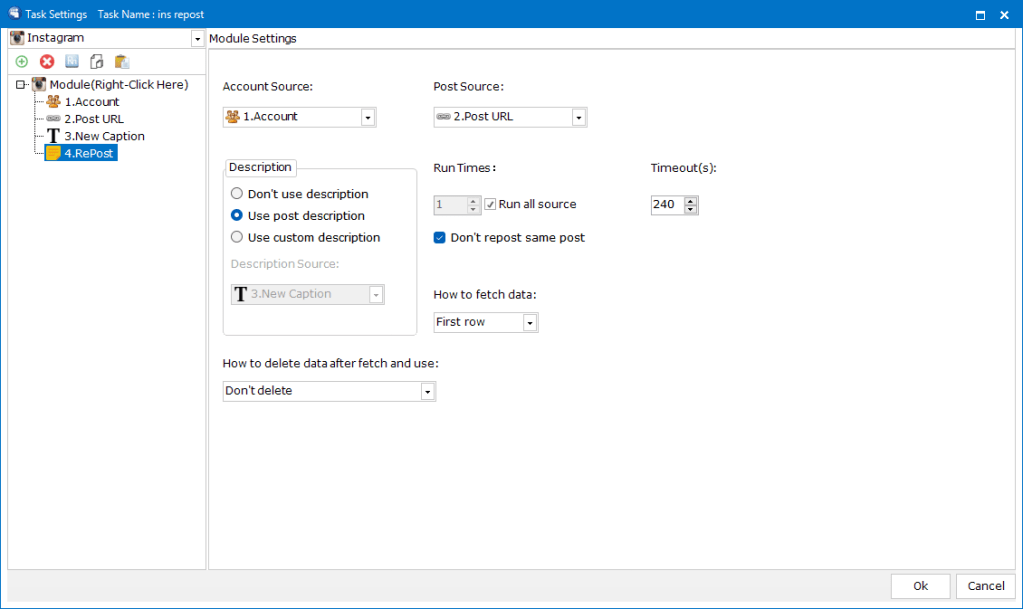Uncheck the "Don't repost same post" checkbox
1023x609 pixels.
(440, 238)
